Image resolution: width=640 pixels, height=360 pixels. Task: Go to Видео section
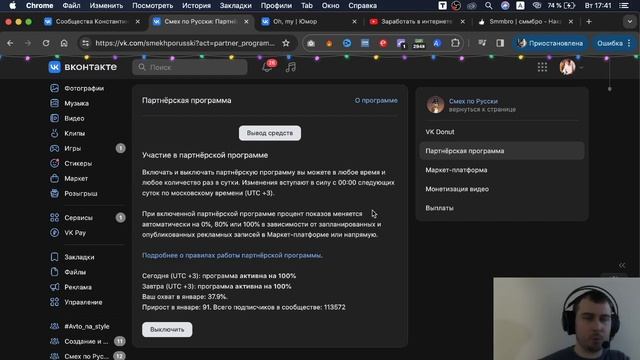point(74,118)
